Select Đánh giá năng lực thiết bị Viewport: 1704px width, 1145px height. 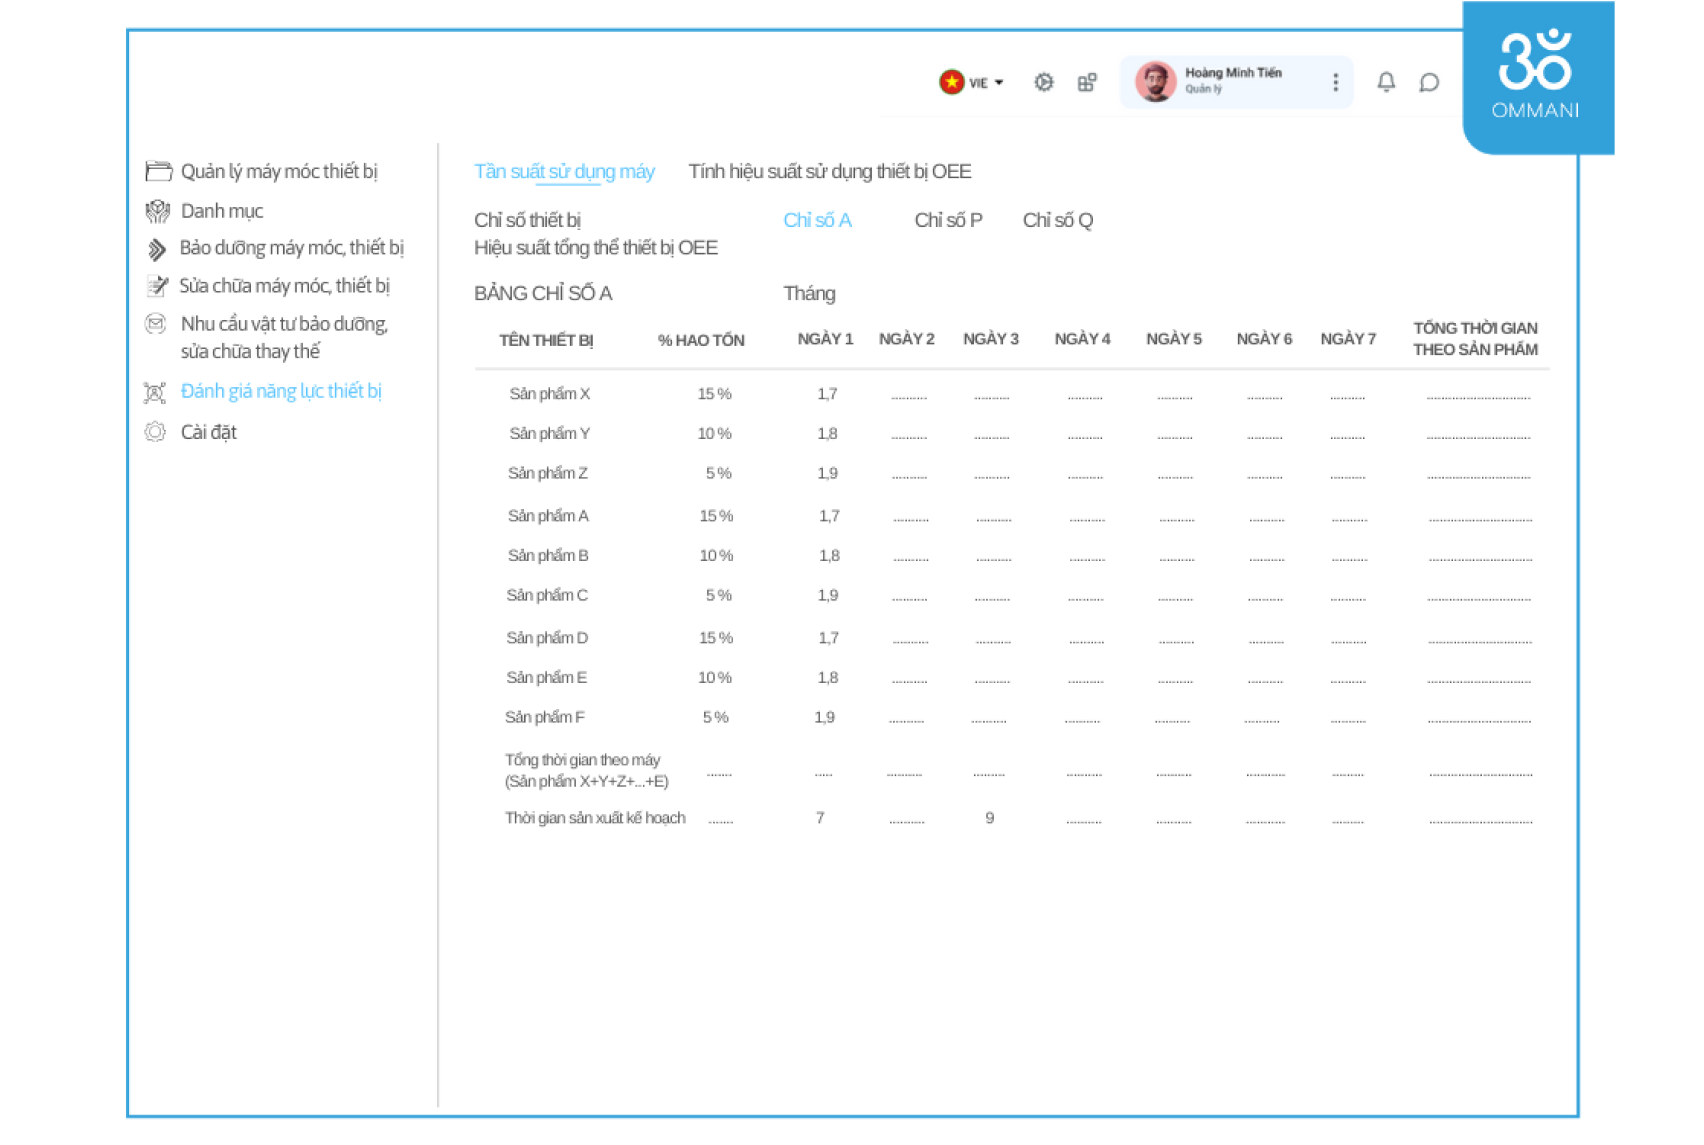281,391
